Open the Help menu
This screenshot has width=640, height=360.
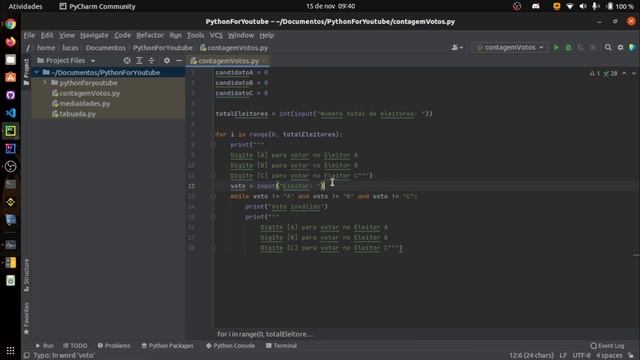tap(267, 35)
